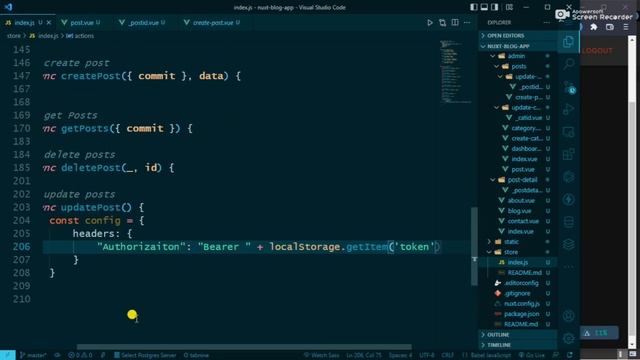Close the index.js tab

(49, 23)
